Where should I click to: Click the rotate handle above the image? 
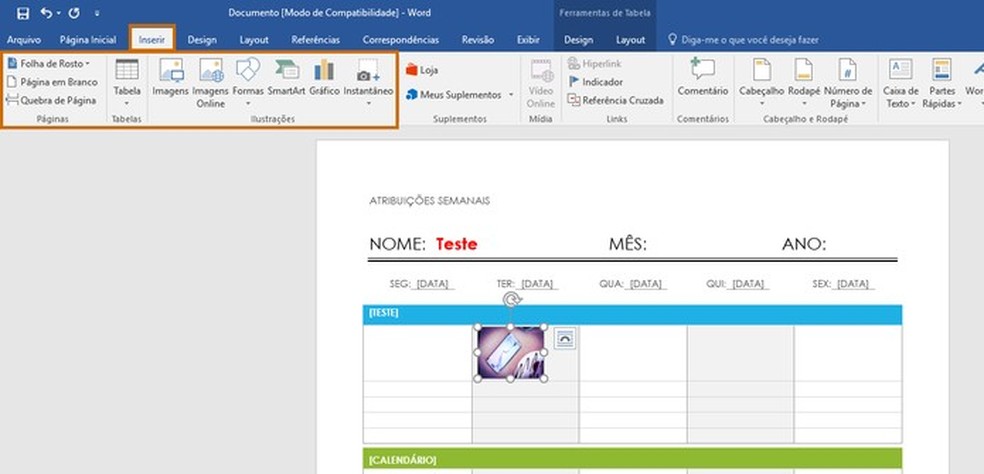512,300
